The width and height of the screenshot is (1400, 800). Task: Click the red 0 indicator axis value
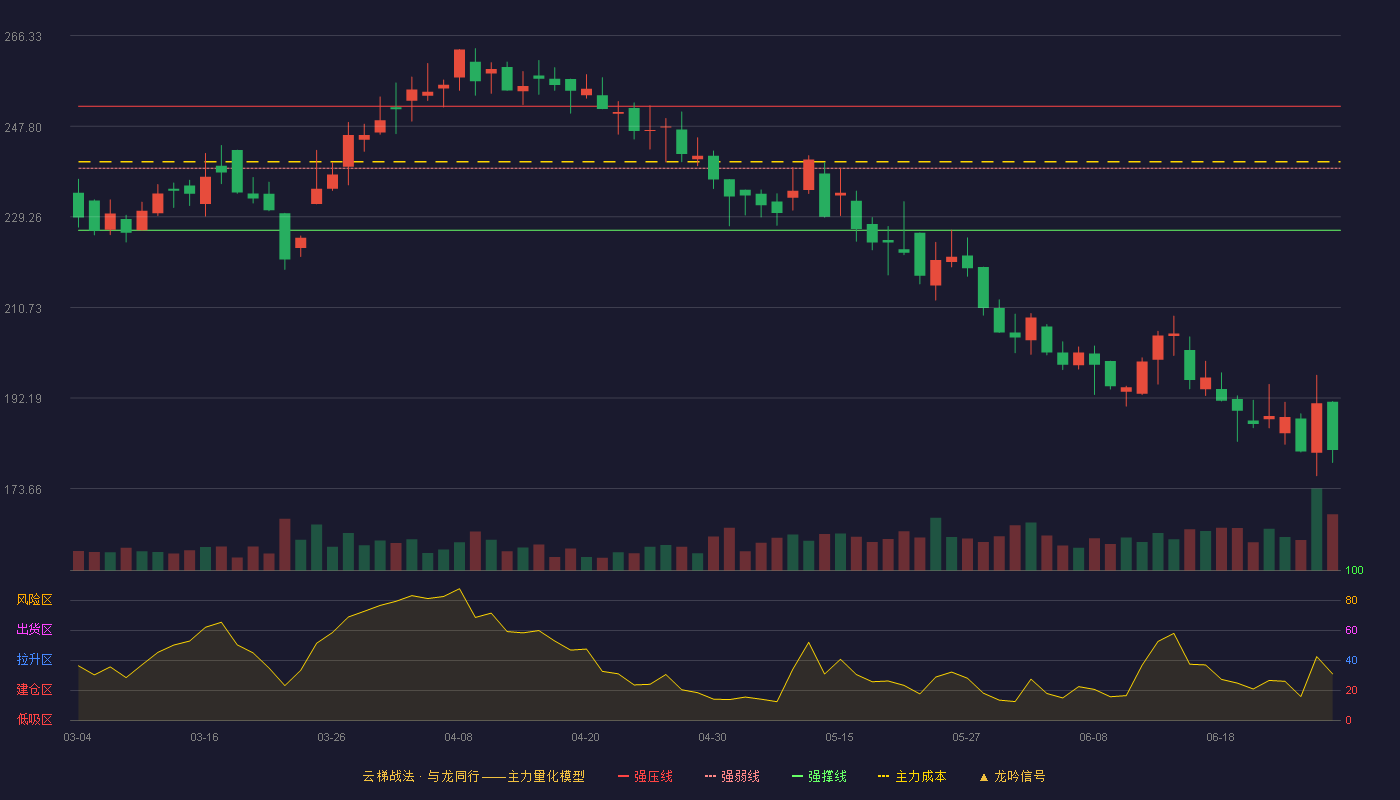pos(1348,720)
